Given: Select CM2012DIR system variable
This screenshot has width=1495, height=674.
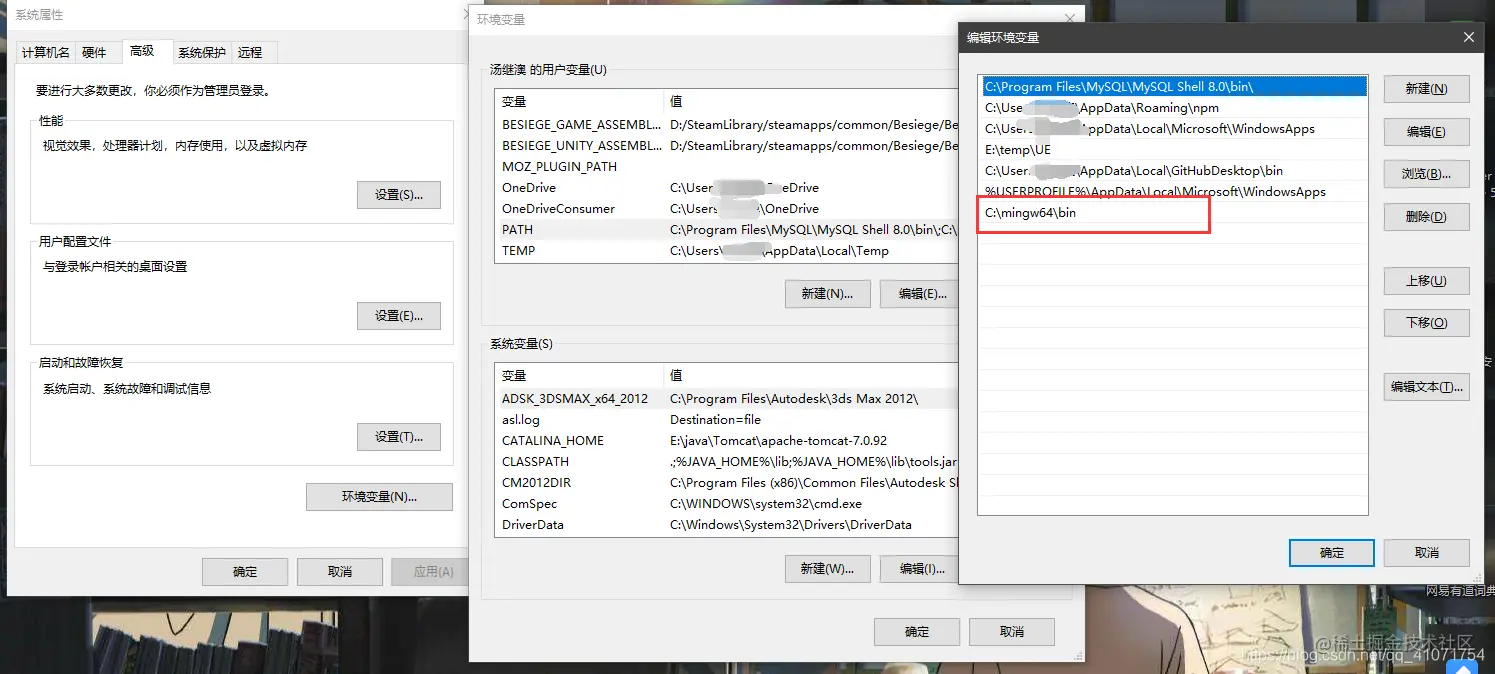Looking at the screenshot, I should point(727,483).
